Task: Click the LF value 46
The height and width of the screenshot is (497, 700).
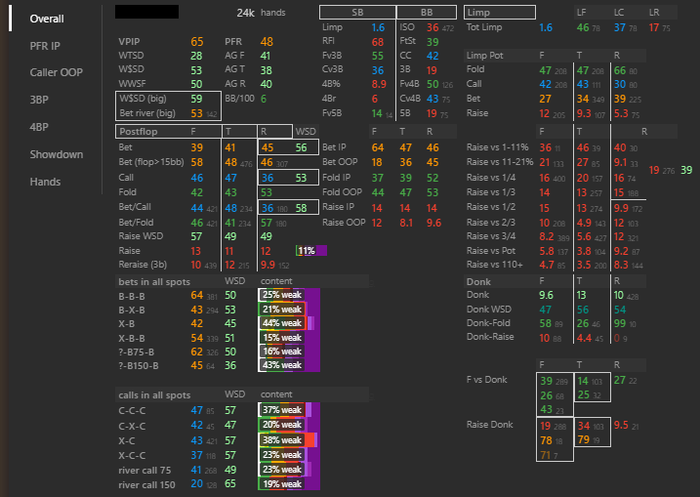Action: [x=583, y=28]
